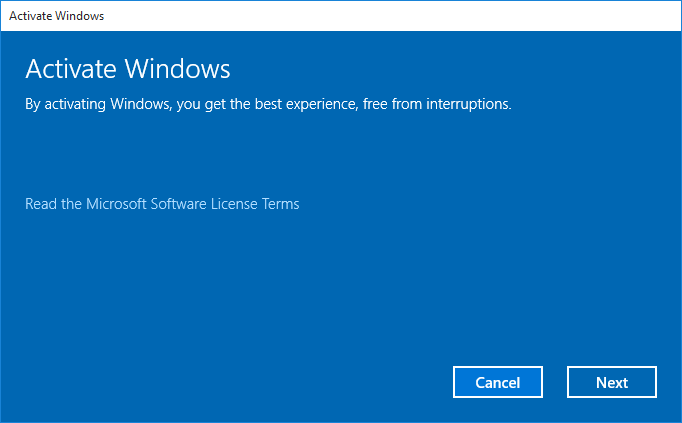Select the 'By activating Windows' description text
The height and width of the screenshot is (423, 682).
(268, 104)
